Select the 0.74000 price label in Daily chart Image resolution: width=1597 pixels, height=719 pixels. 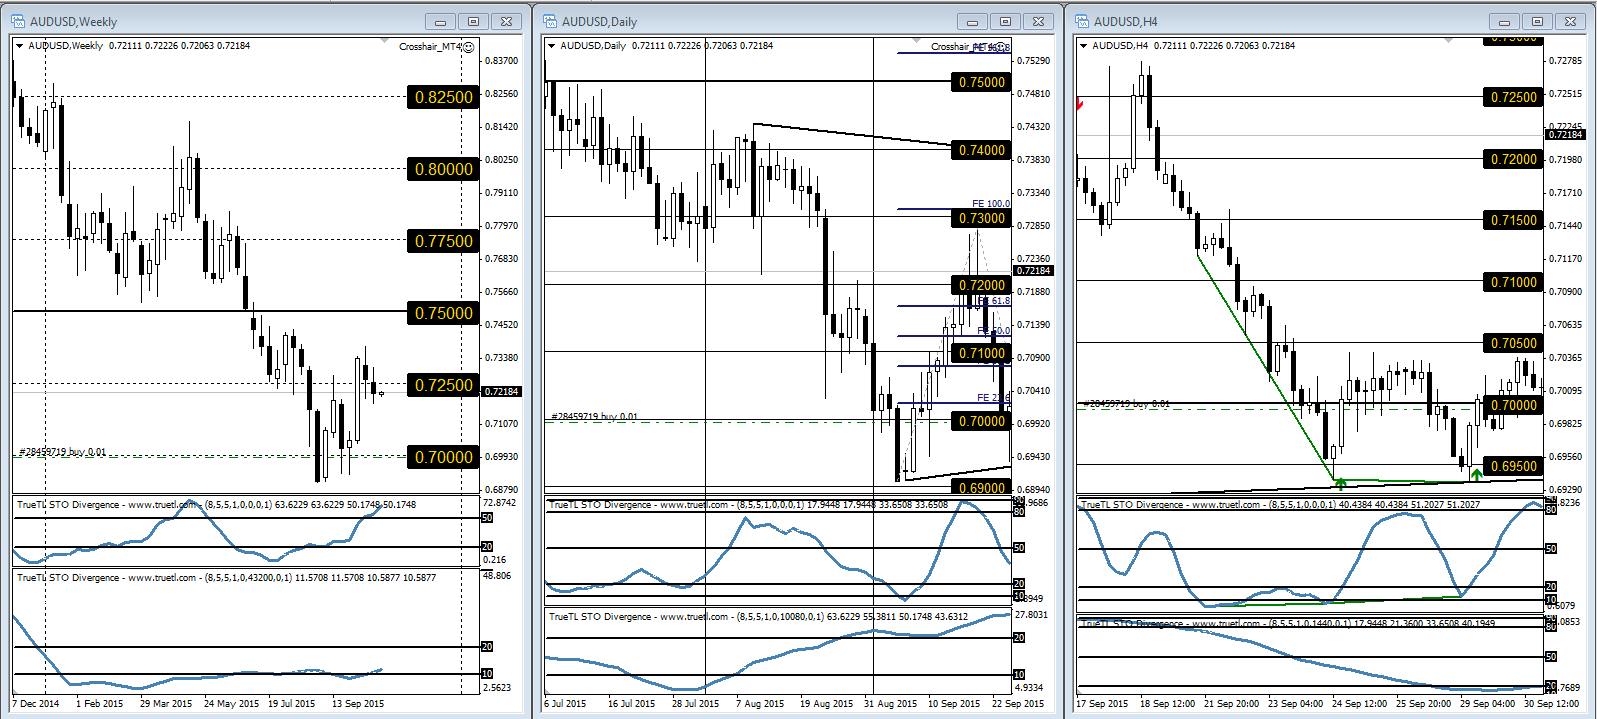pos(981,150)
